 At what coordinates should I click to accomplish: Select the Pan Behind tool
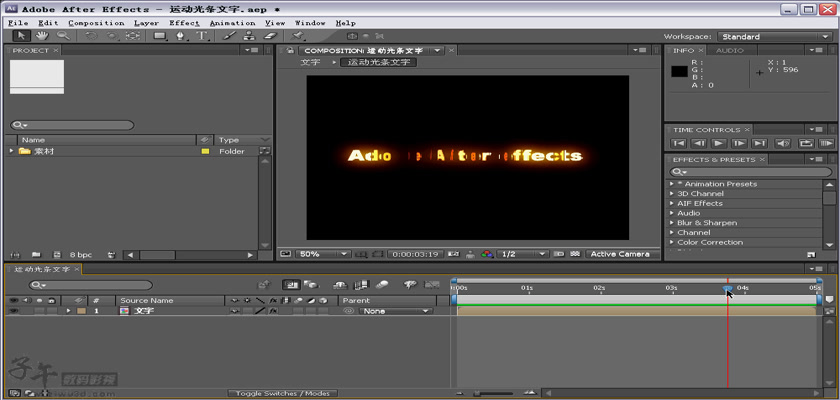pos(132,36)
